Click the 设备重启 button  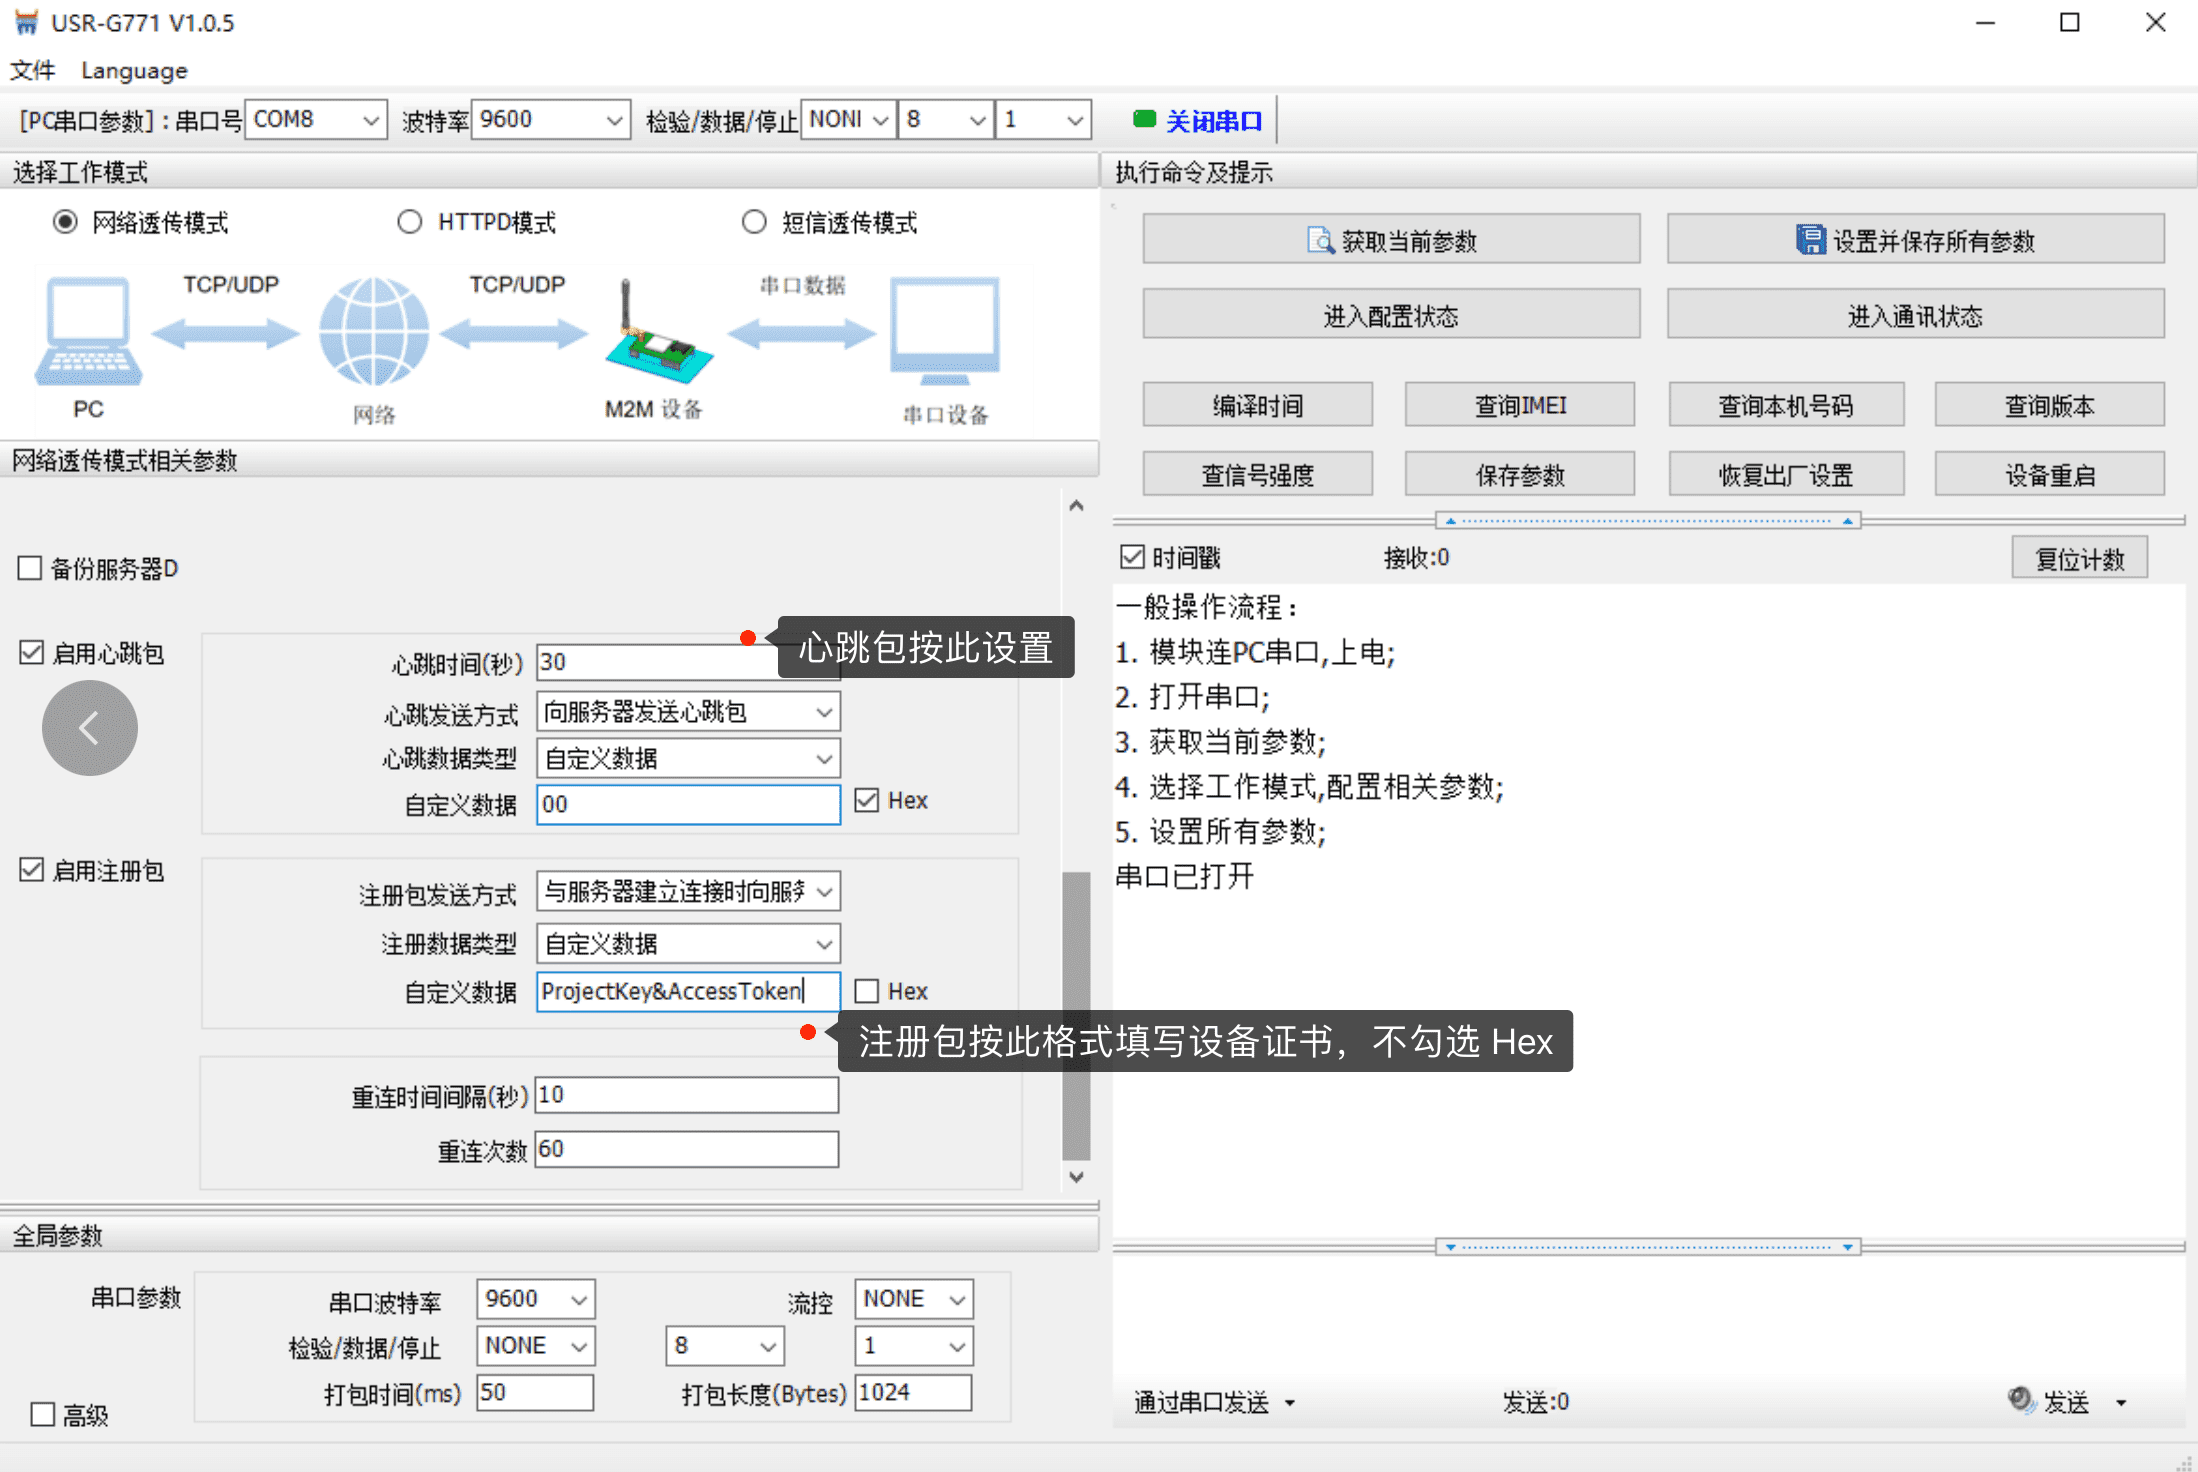2049,475
